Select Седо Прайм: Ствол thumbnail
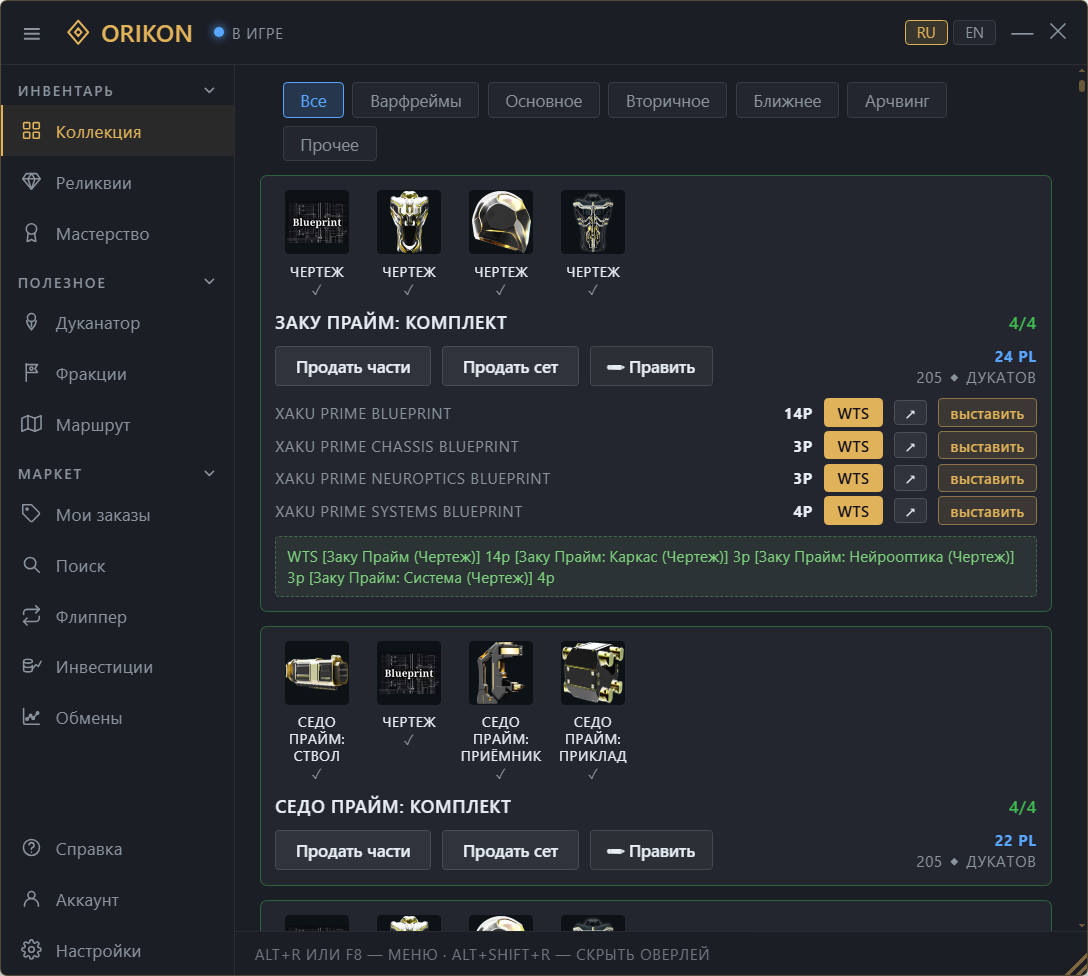Image resolution: width=1088 pixels, height=976 pixels. (317, 673)
